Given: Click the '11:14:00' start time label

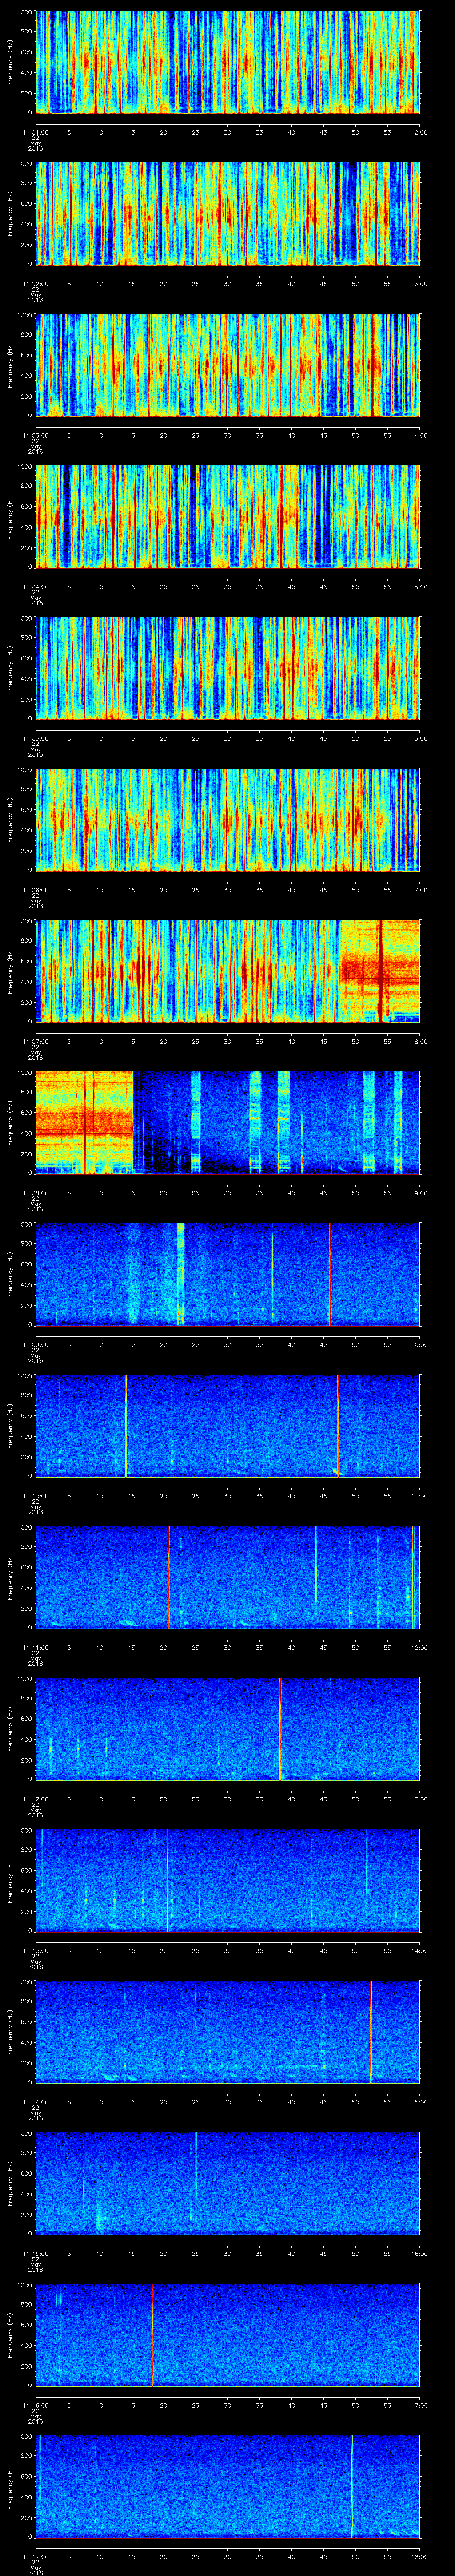Looking at the screenshot, I should pyautogui.click(x=36, y=2101).
